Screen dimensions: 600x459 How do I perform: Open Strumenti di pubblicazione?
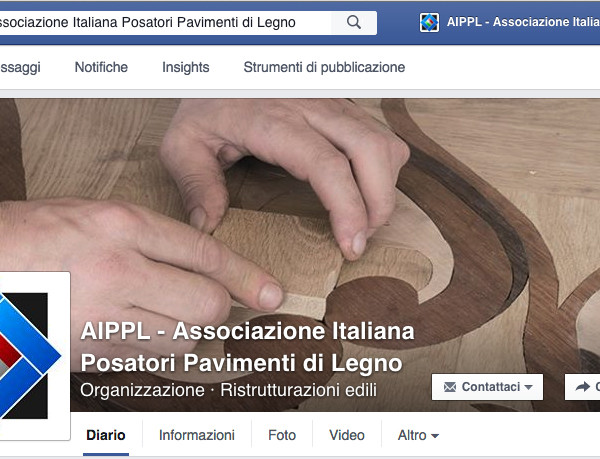click(x=324, y=67)
